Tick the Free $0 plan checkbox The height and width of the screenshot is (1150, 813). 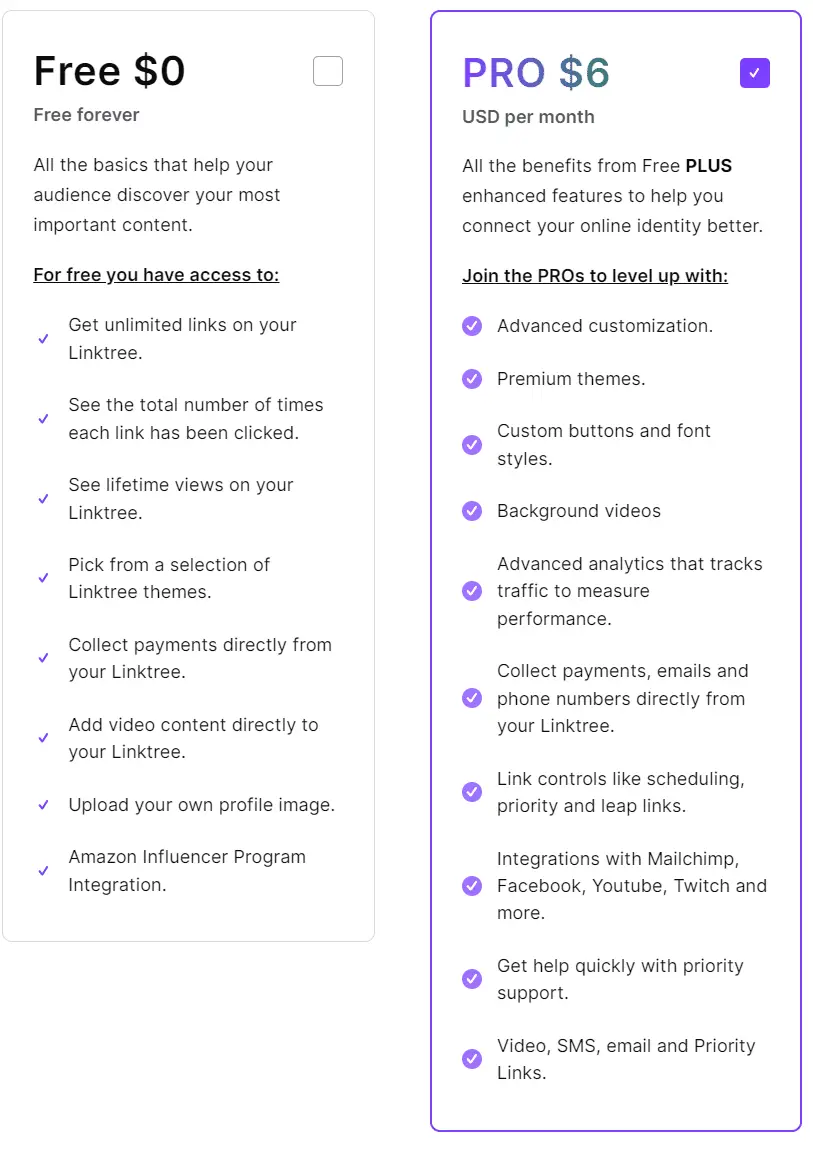click(328, 71)
